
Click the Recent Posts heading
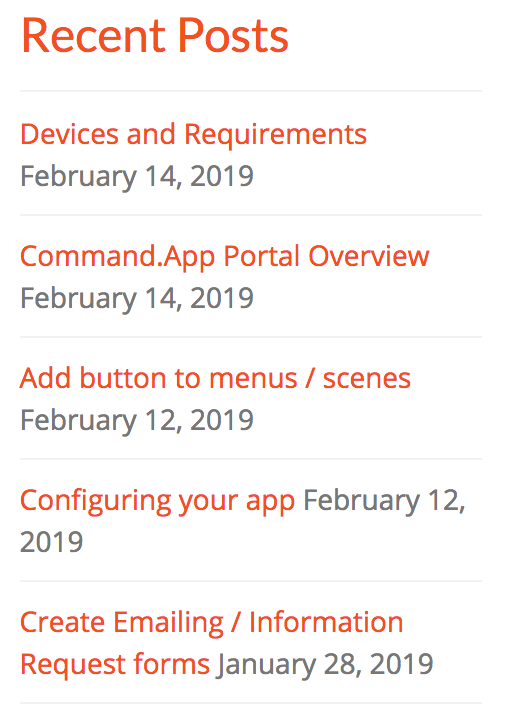(155, 36)
